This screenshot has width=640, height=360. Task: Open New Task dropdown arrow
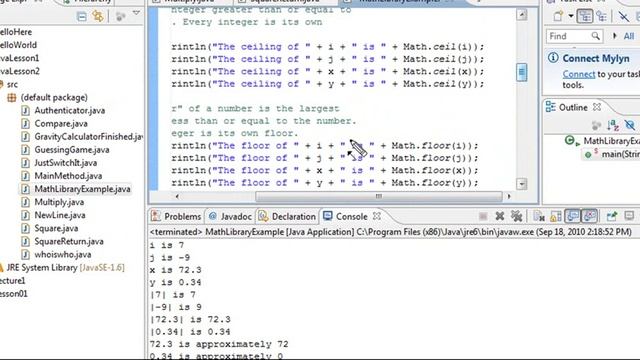click(x=571, y=16)
